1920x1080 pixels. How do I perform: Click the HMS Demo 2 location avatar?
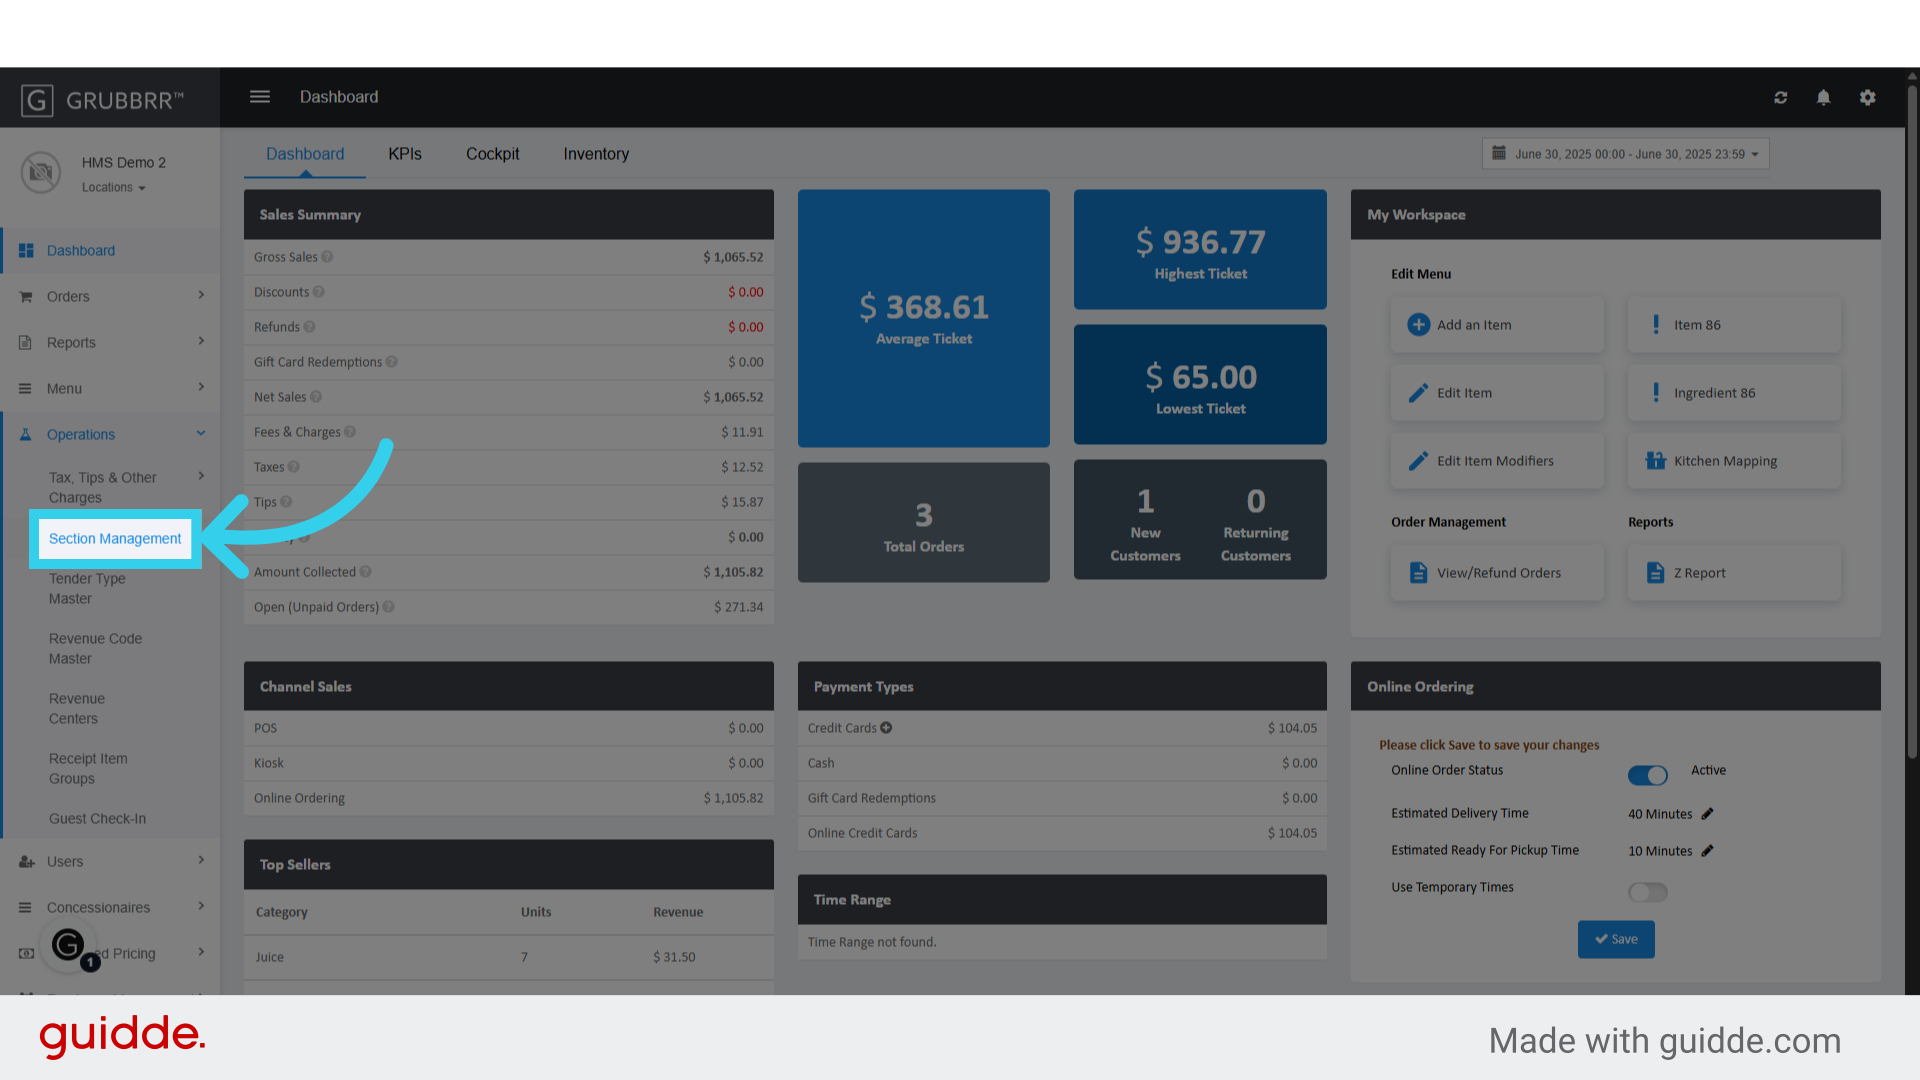(x=40, y=173)
